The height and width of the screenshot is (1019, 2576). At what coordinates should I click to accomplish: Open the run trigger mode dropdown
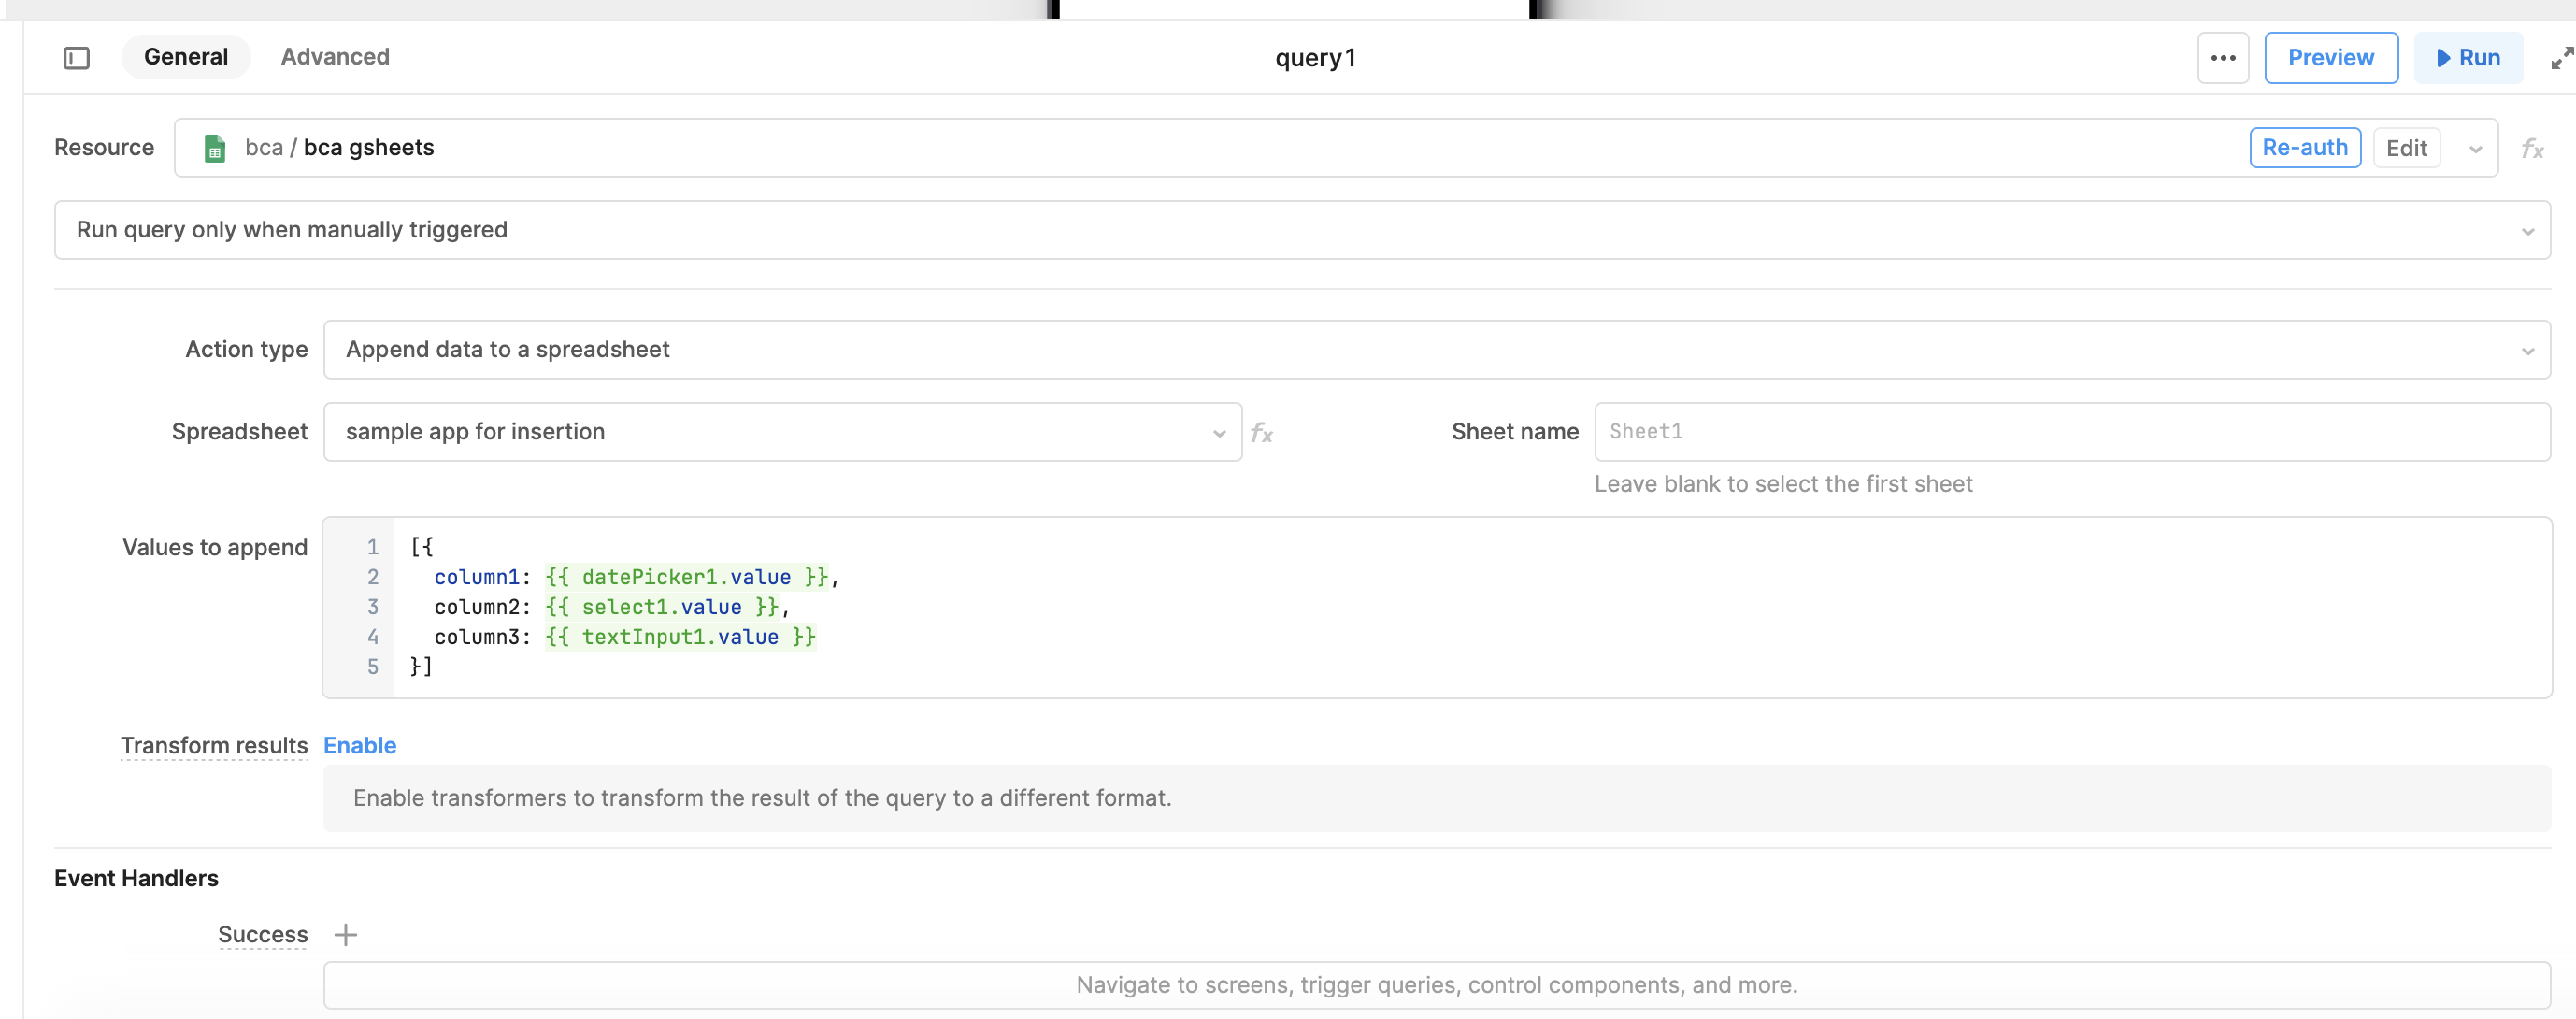[x=1302, y=230]
